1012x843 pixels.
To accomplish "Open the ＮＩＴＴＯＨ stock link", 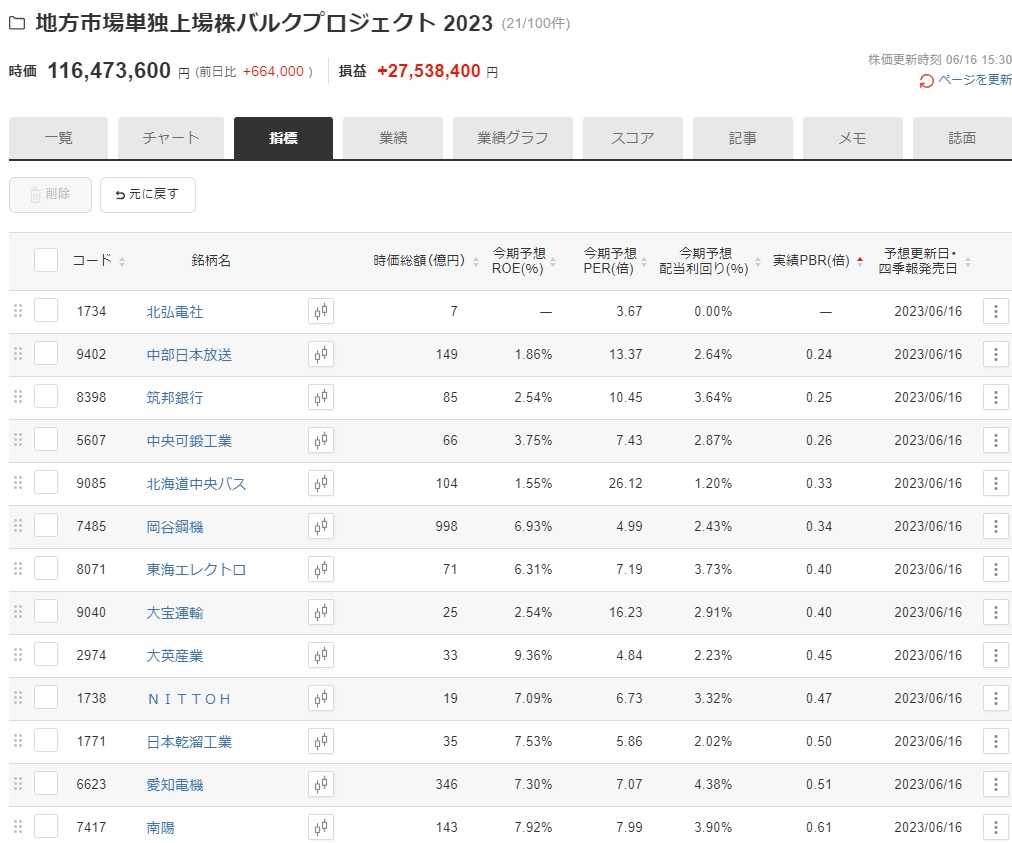I will (x=189, y=699).
